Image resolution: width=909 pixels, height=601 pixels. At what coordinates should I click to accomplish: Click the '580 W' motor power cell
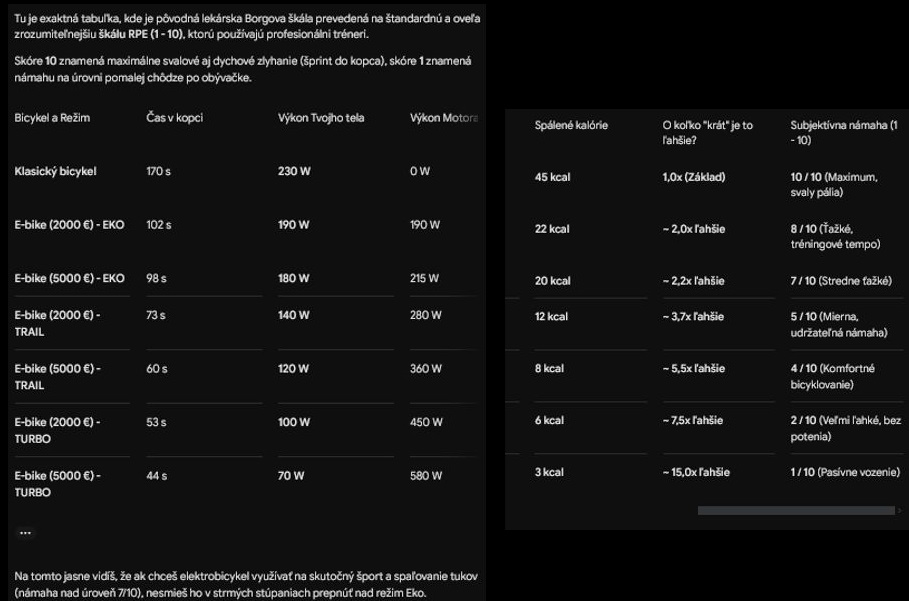pos(426,476)
